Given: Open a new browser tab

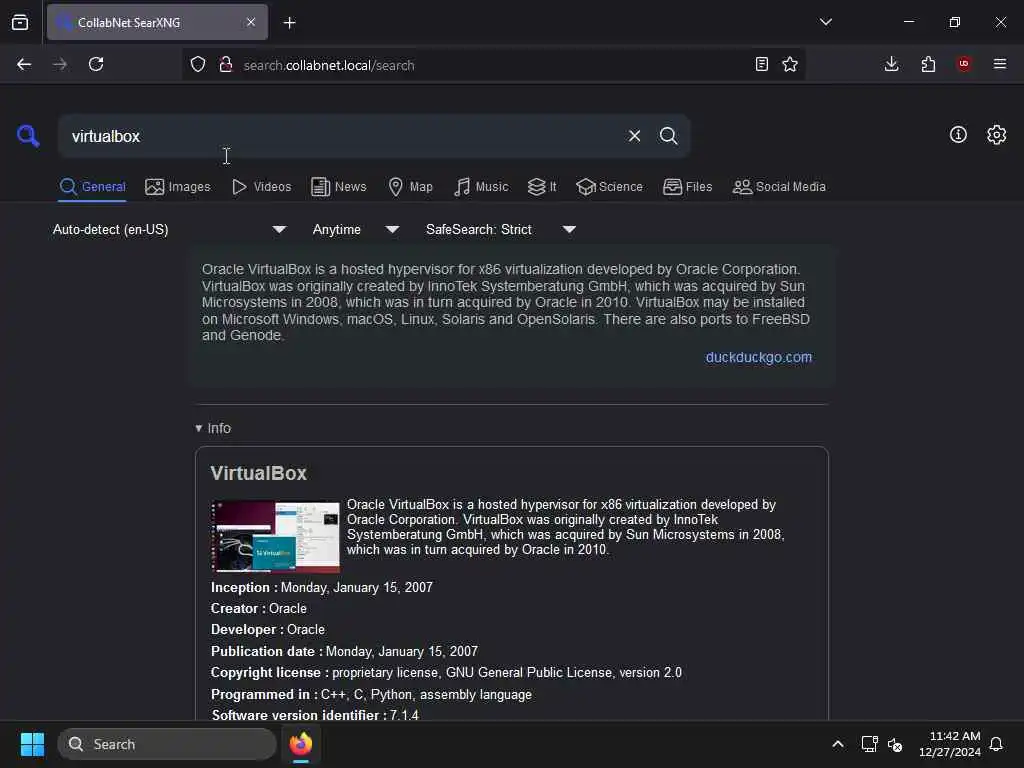Looking at the screenshot, I should [x=289, y=23].
